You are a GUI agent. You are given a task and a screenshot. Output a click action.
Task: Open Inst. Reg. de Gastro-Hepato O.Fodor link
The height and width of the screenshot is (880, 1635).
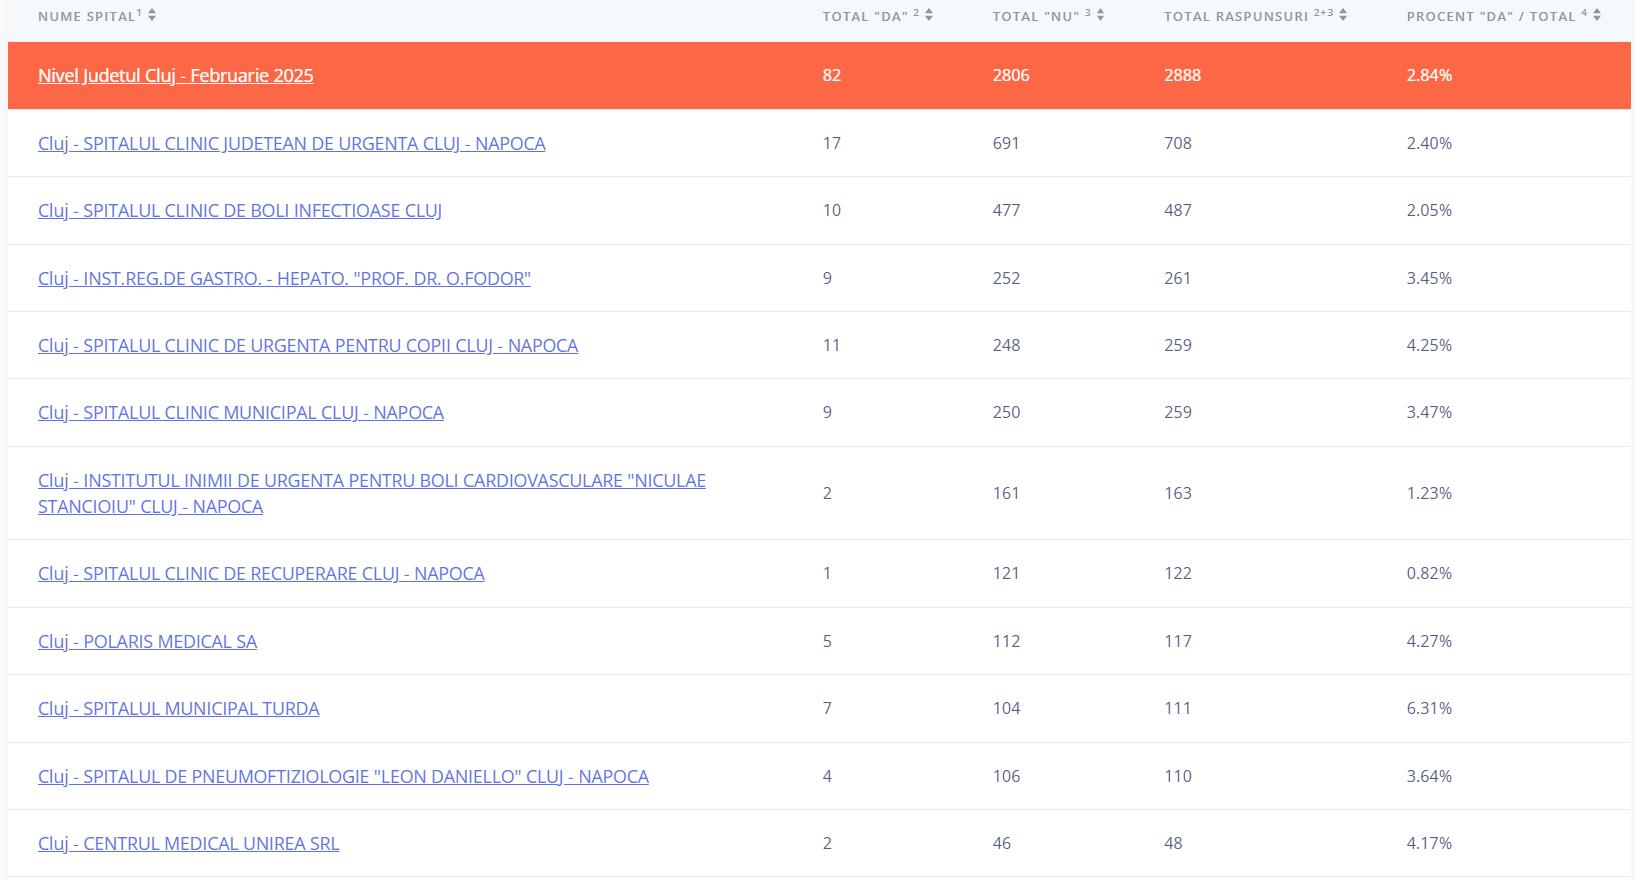pyautogui.click(x=284, y=279)
